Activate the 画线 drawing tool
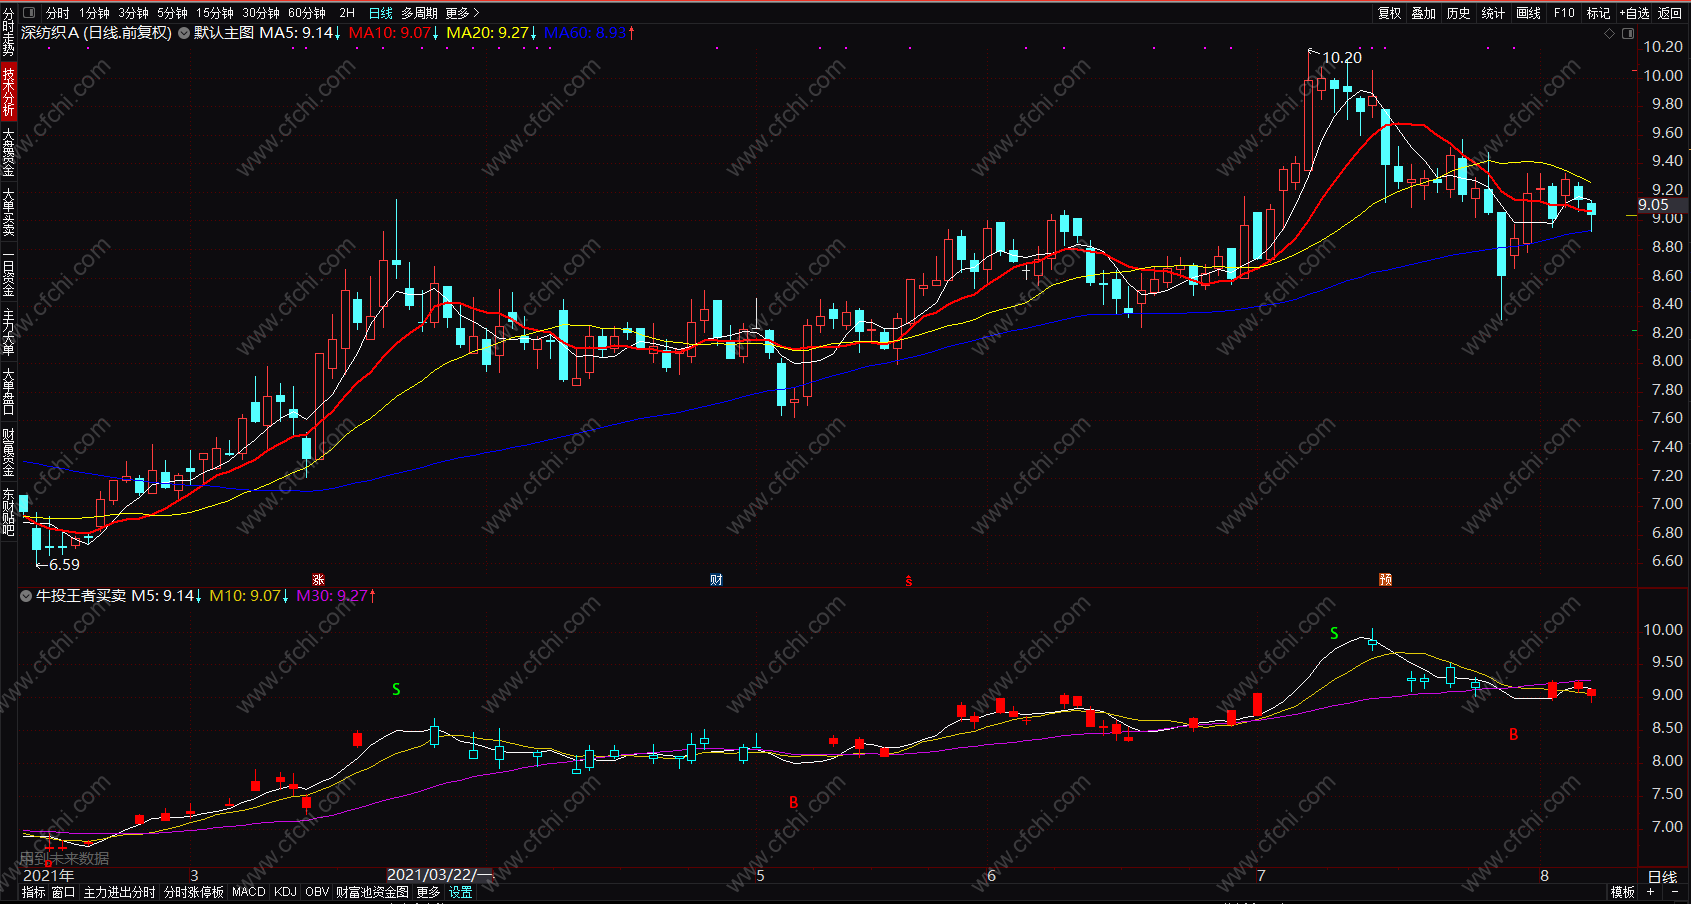This screenshot has height=904, width=1691. pyautogui.click(x=1529, y=13)
